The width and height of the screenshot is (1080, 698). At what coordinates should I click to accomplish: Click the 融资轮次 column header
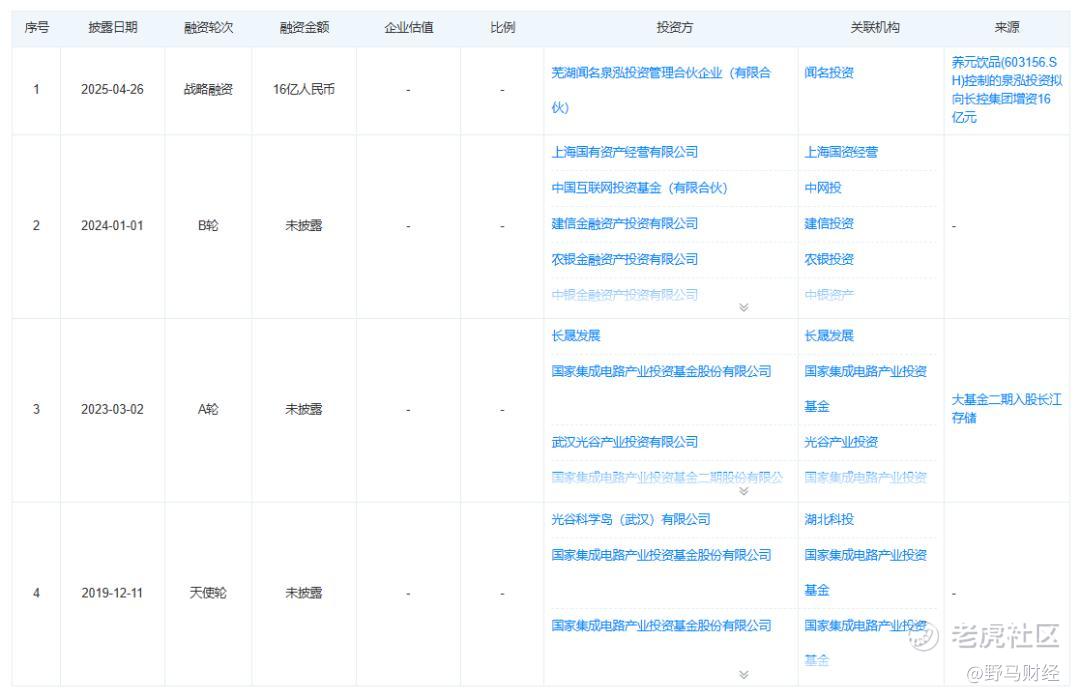208,28
